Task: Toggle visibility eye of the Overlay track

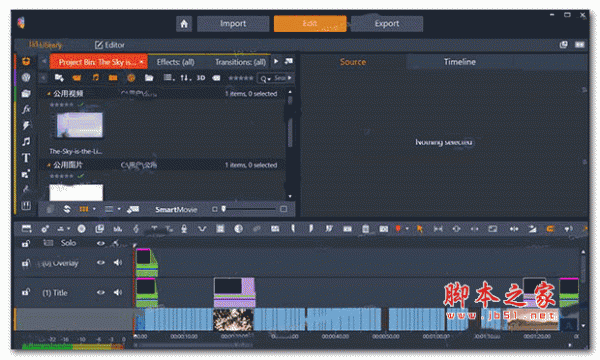Action: pyautogui.click(x=101, y=262)
